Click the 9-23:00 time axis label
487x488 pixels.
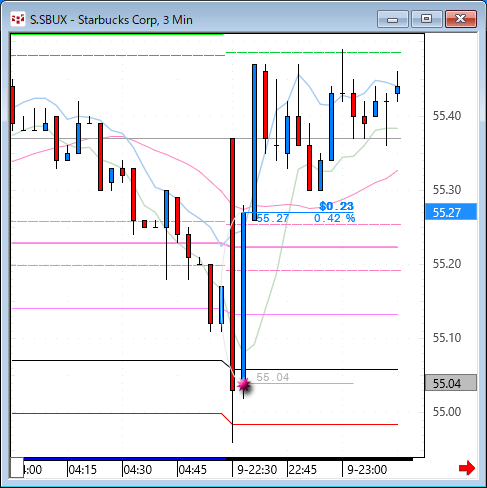(x=367, y=470)
